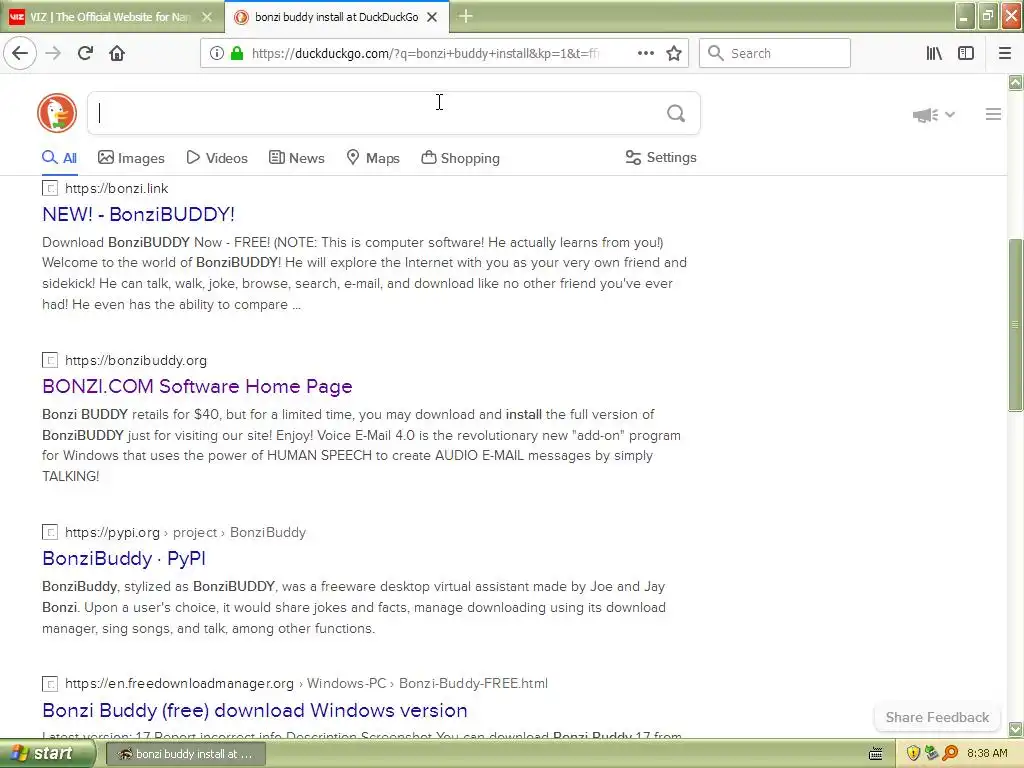Click the Firefox Search field
The height and width of the screenshot is (768, 1024).
click(x=775, y=53)
